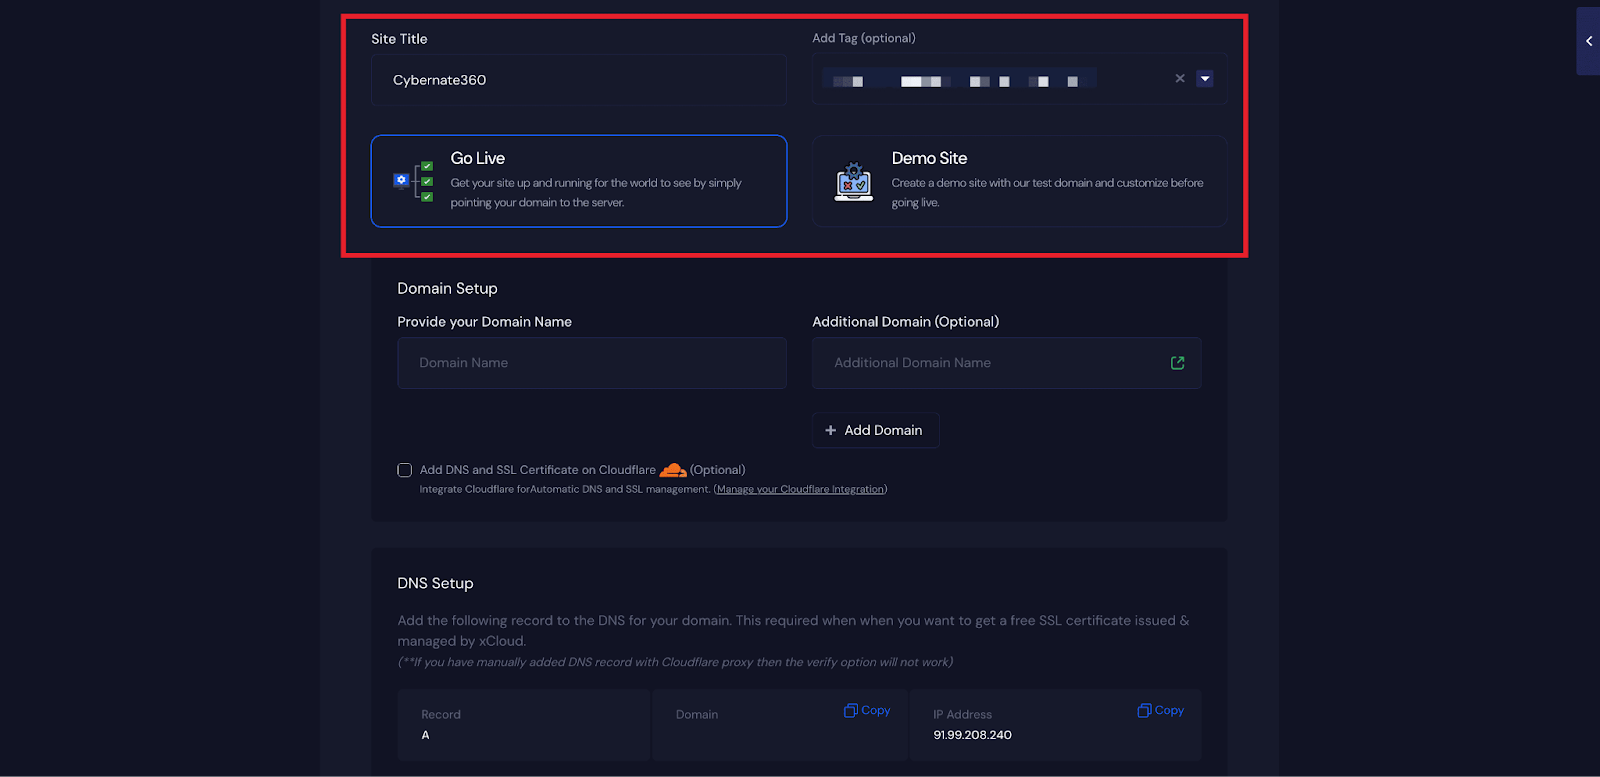This screenshot has height=777, width=1600.
Task: Clear the selected tag with X icon
Action: 1180,78
